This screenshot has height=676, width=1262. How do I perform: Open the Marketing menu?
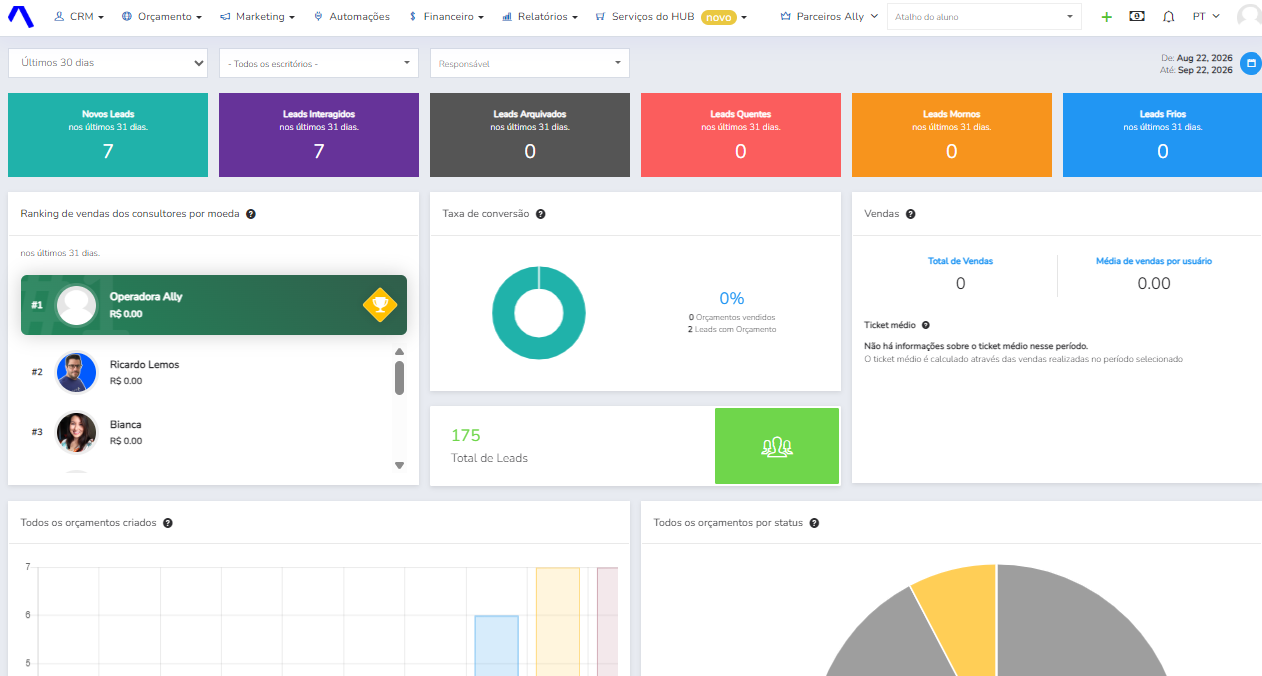pyautogui.click(x=257, y=17)
